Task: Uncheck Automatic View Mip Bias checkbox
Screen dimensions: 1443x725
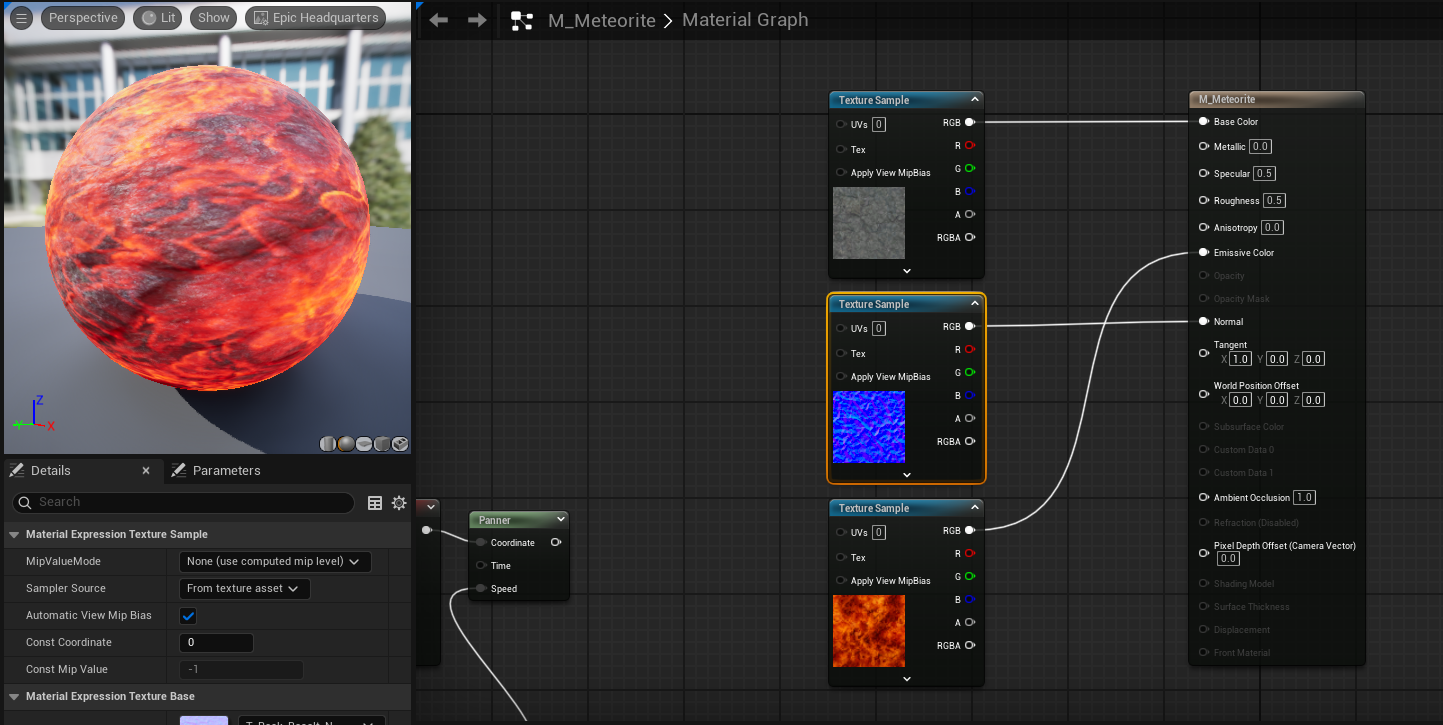Action: pos(188,616)
